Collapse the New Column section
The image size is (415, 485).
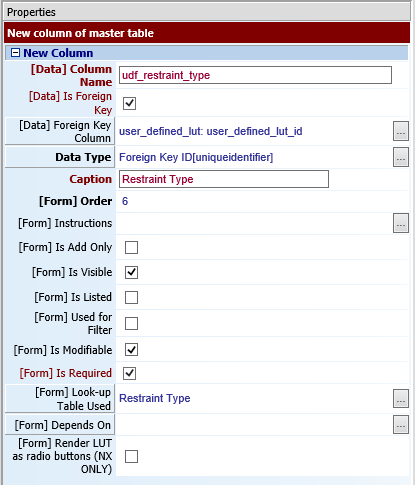(15, 53)
